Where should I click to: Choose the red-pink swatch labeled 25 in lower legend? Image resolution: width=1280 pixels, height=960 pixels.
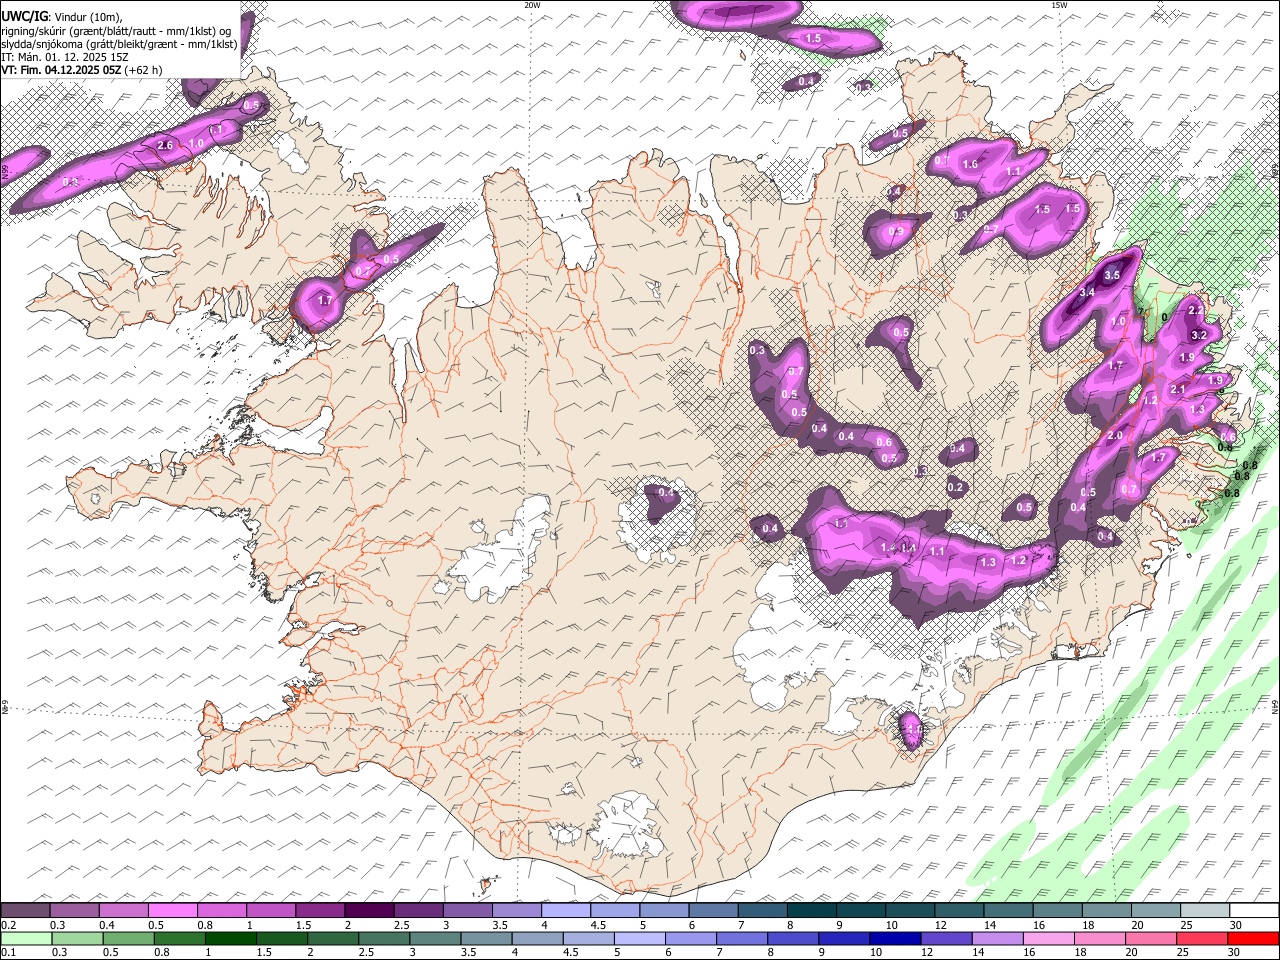click(x=1203, y=939)
